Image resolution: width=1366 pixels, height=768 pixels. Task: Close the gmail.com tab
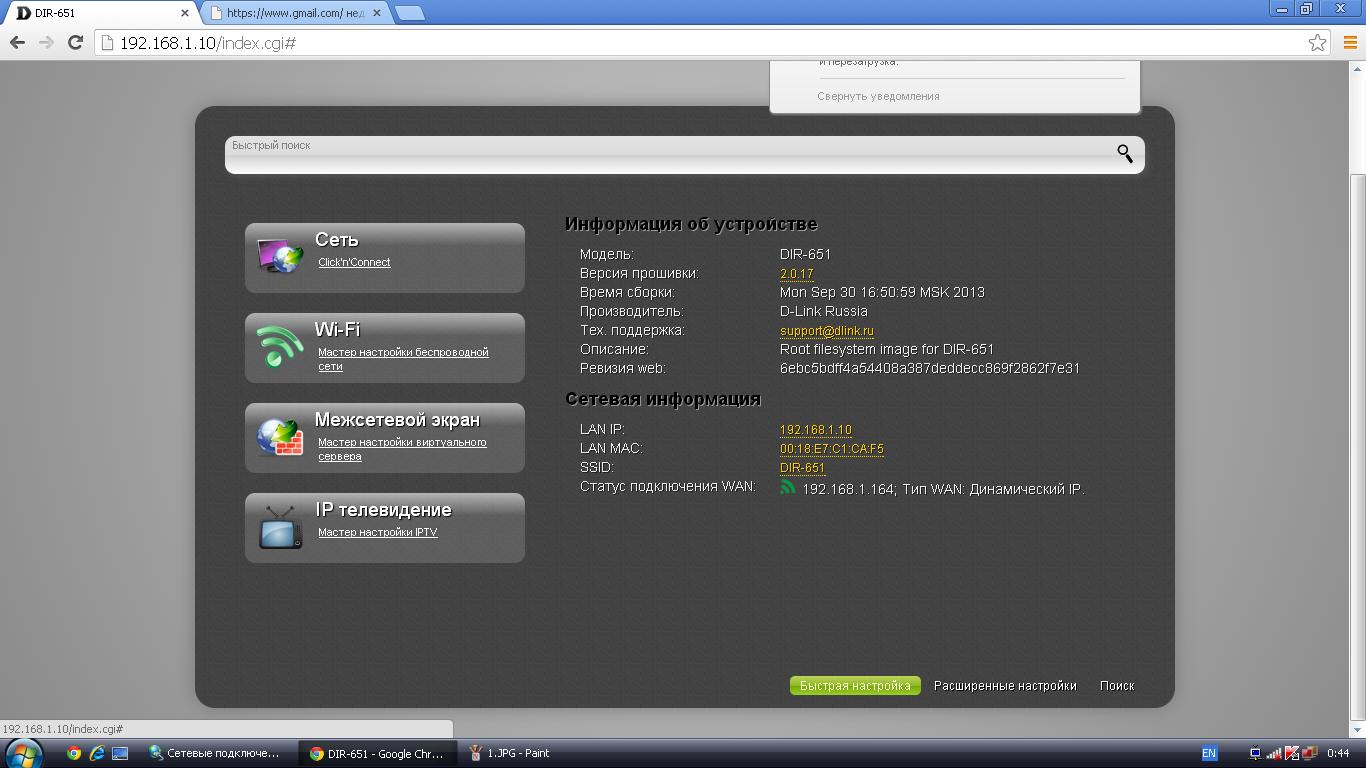[x=379, y=13]
